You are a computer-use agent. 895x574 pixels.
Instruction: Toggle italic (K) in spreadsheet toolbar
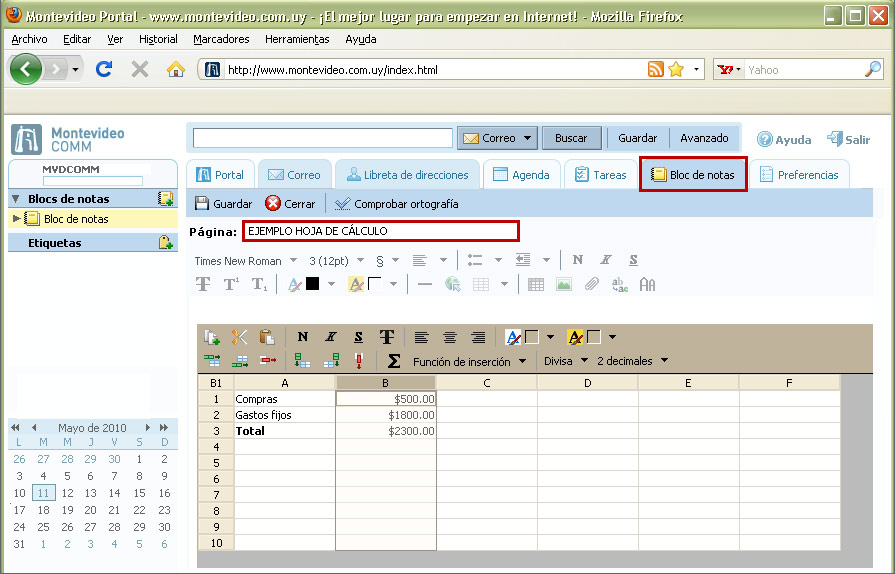pyautogui.click(x=330, y=338)
